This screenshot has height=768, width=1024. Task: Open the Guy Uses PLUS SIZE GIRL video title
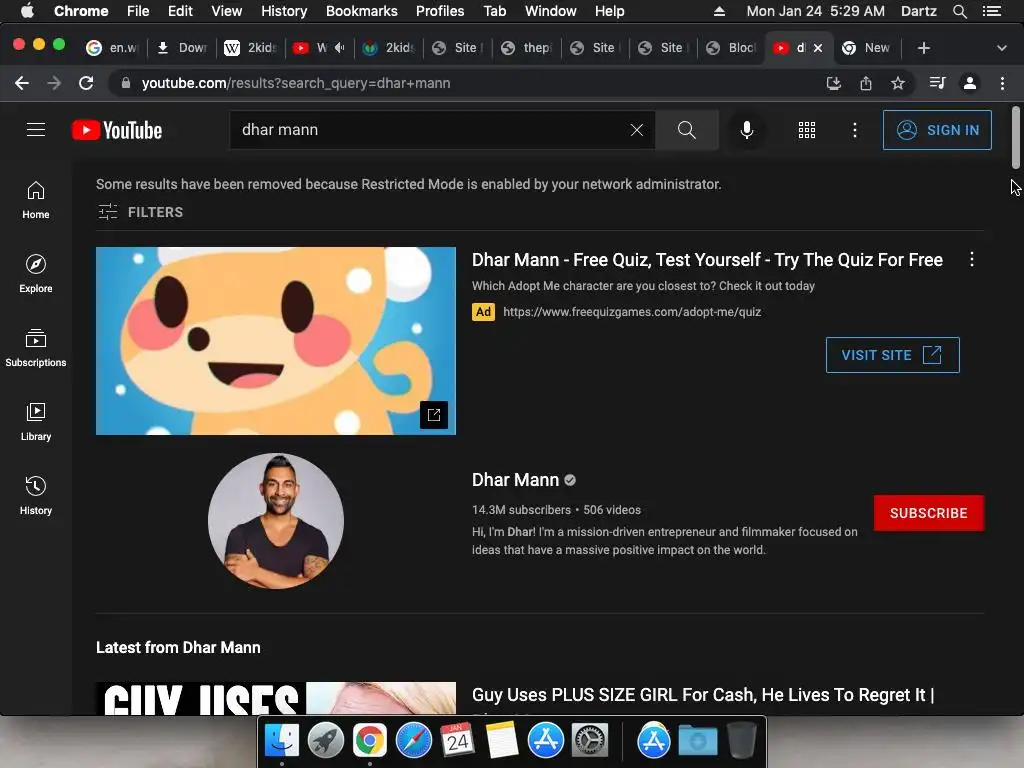[x=703, y=695]
